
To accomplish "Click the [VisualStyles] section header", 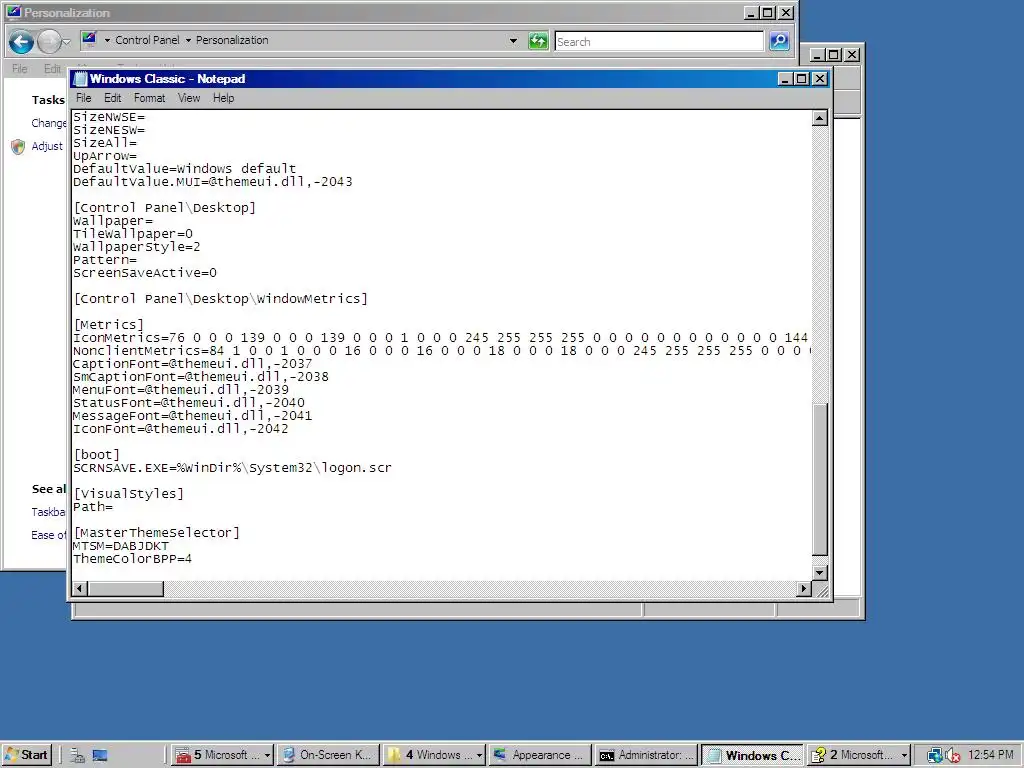I will 128,494.
